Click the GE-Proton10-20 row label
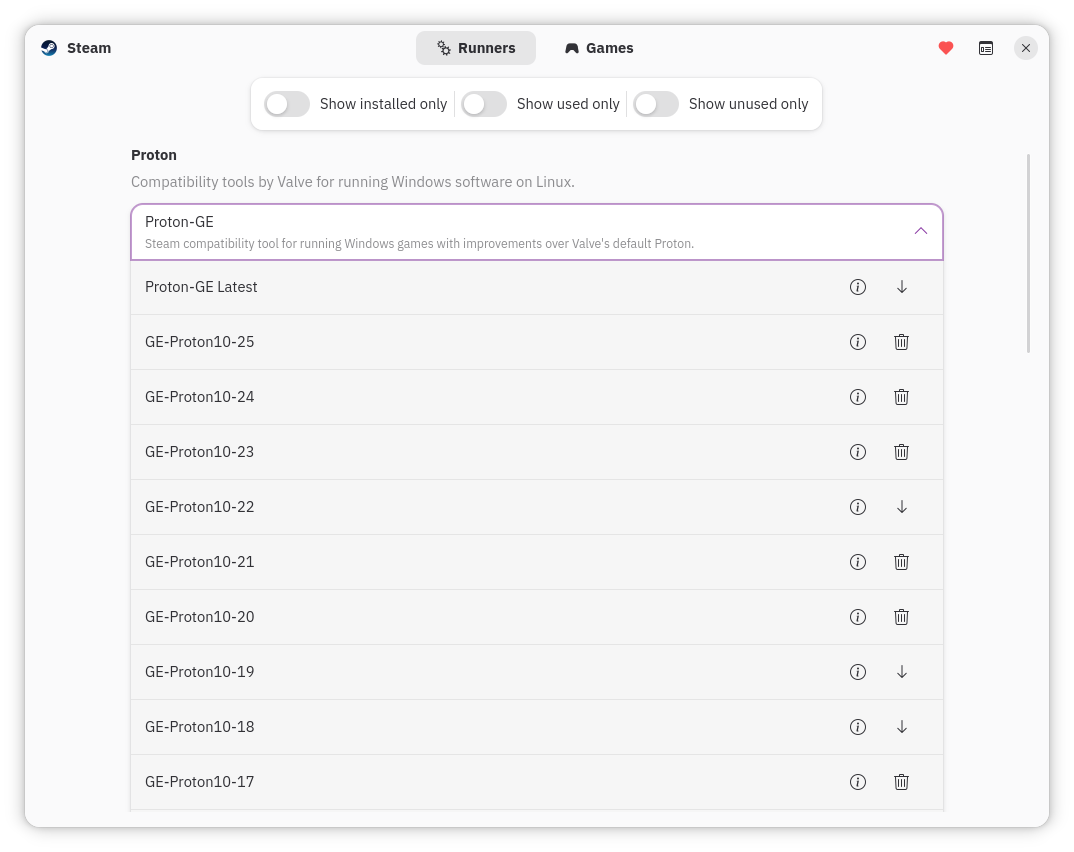The height and width of the screenshot is (852, 1074). (199, 617)
